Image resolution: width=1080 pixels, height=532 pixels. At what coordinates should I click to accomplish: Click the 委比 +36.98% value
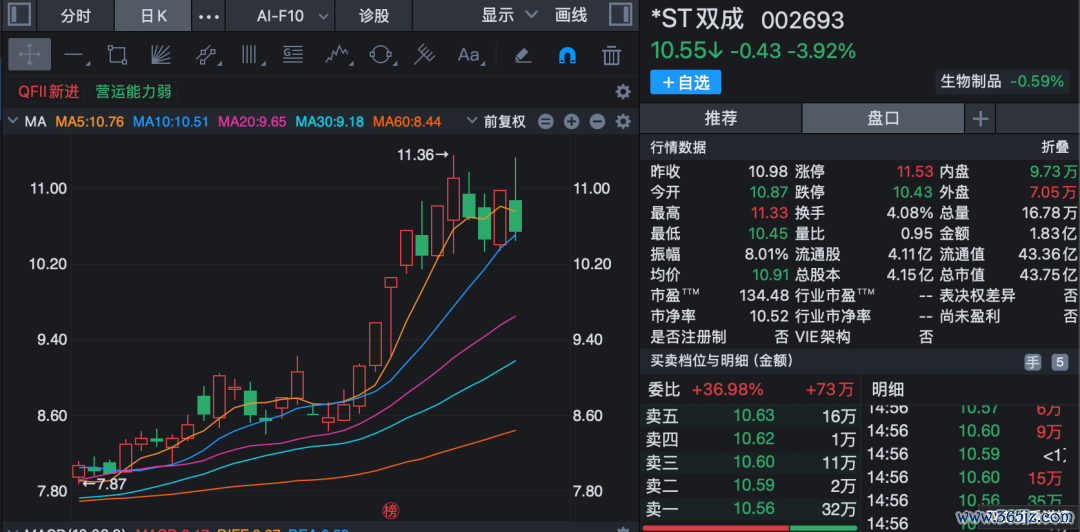(x=727, y=390)
